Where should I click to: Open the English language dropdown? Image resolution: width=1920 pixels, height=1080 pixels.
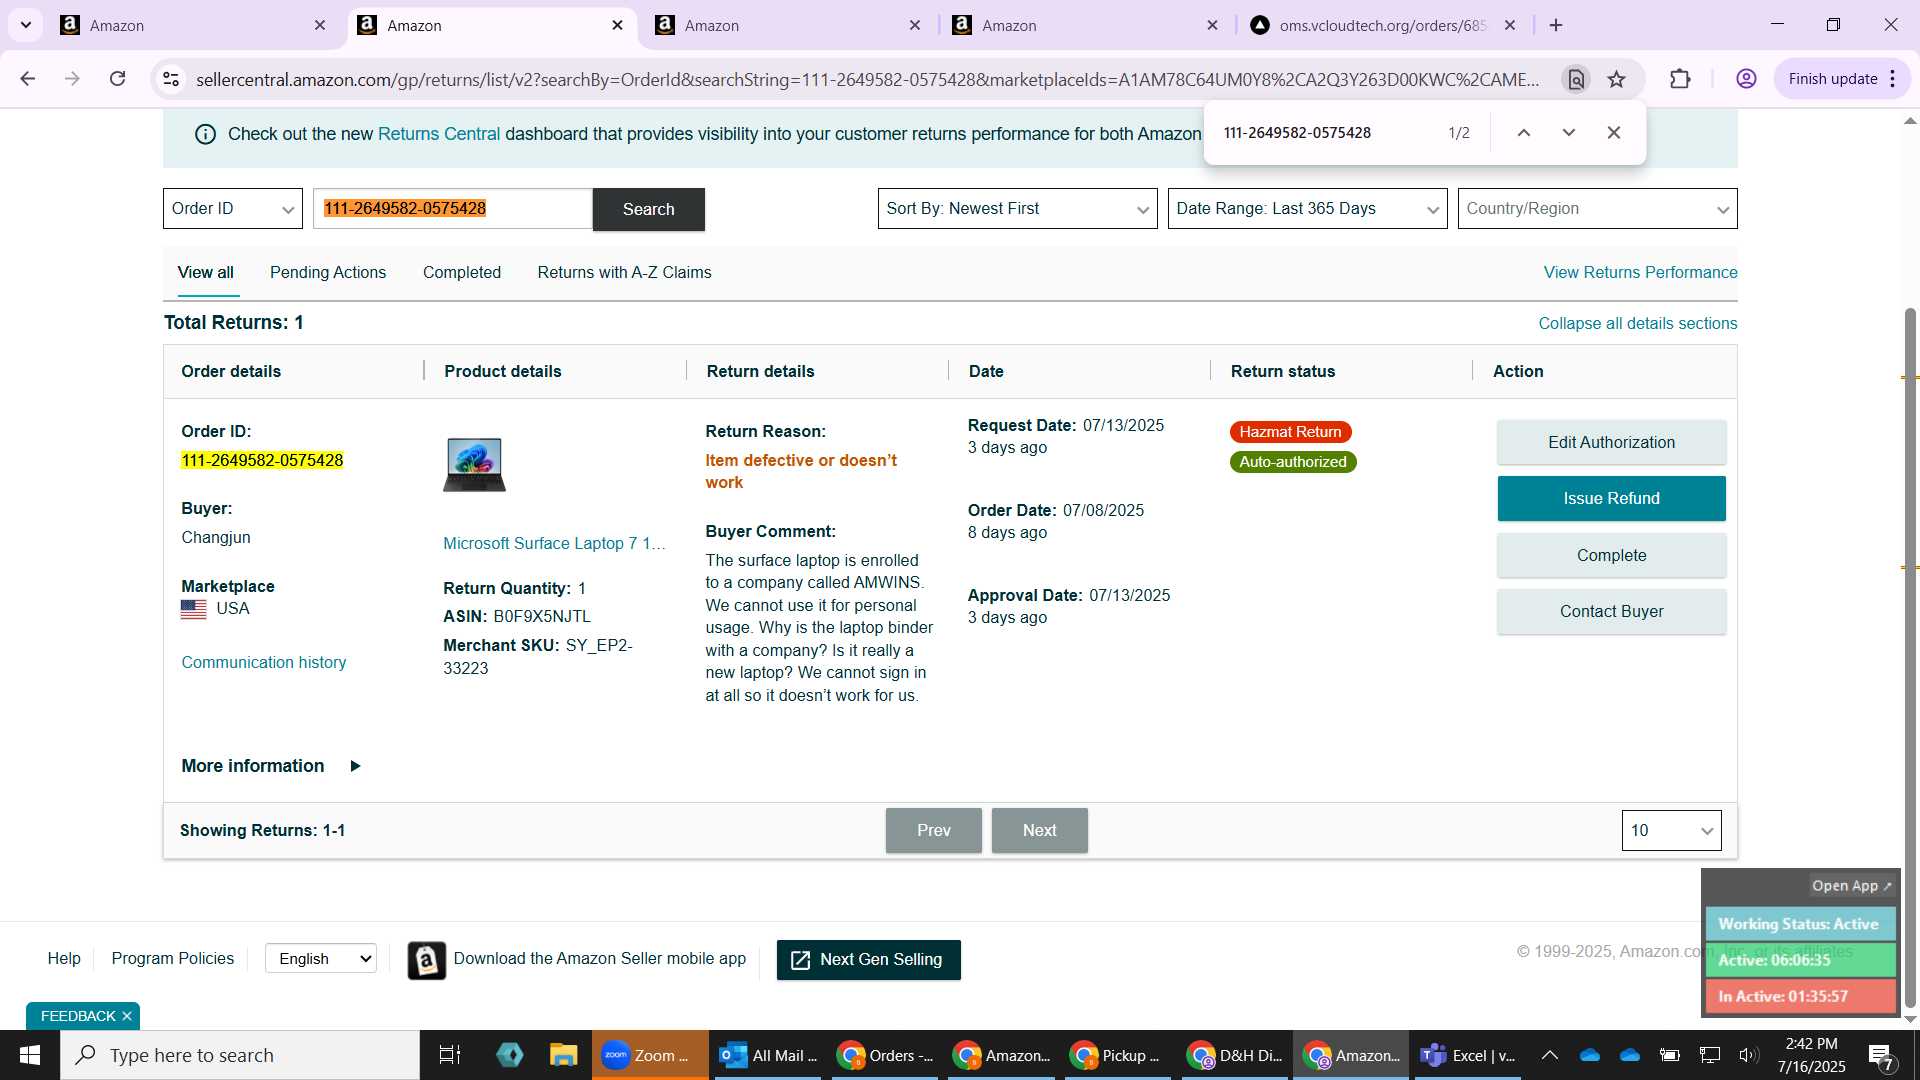(321, 958)
